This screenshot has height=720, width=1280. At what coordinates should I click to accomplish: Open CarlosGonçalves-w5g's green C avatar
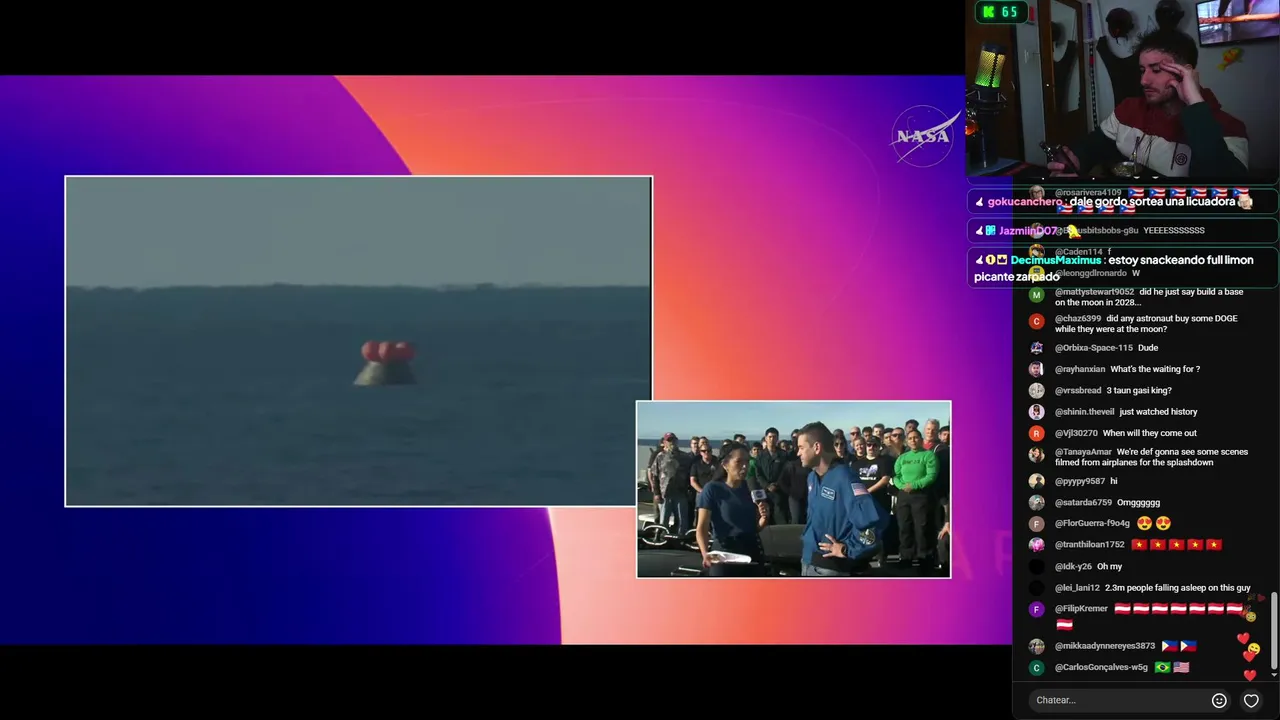[1037, 667]
